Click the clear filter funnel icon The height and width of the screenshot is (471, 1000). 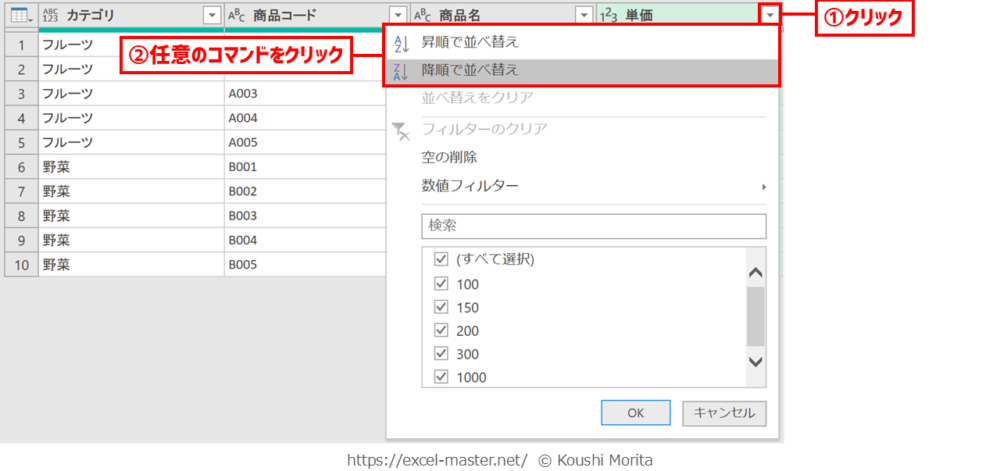coord(402,130)
